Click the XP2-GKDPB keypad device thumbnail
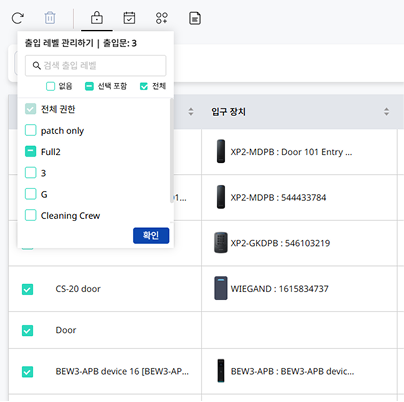The image size is (404, 402). click(220, 243)
